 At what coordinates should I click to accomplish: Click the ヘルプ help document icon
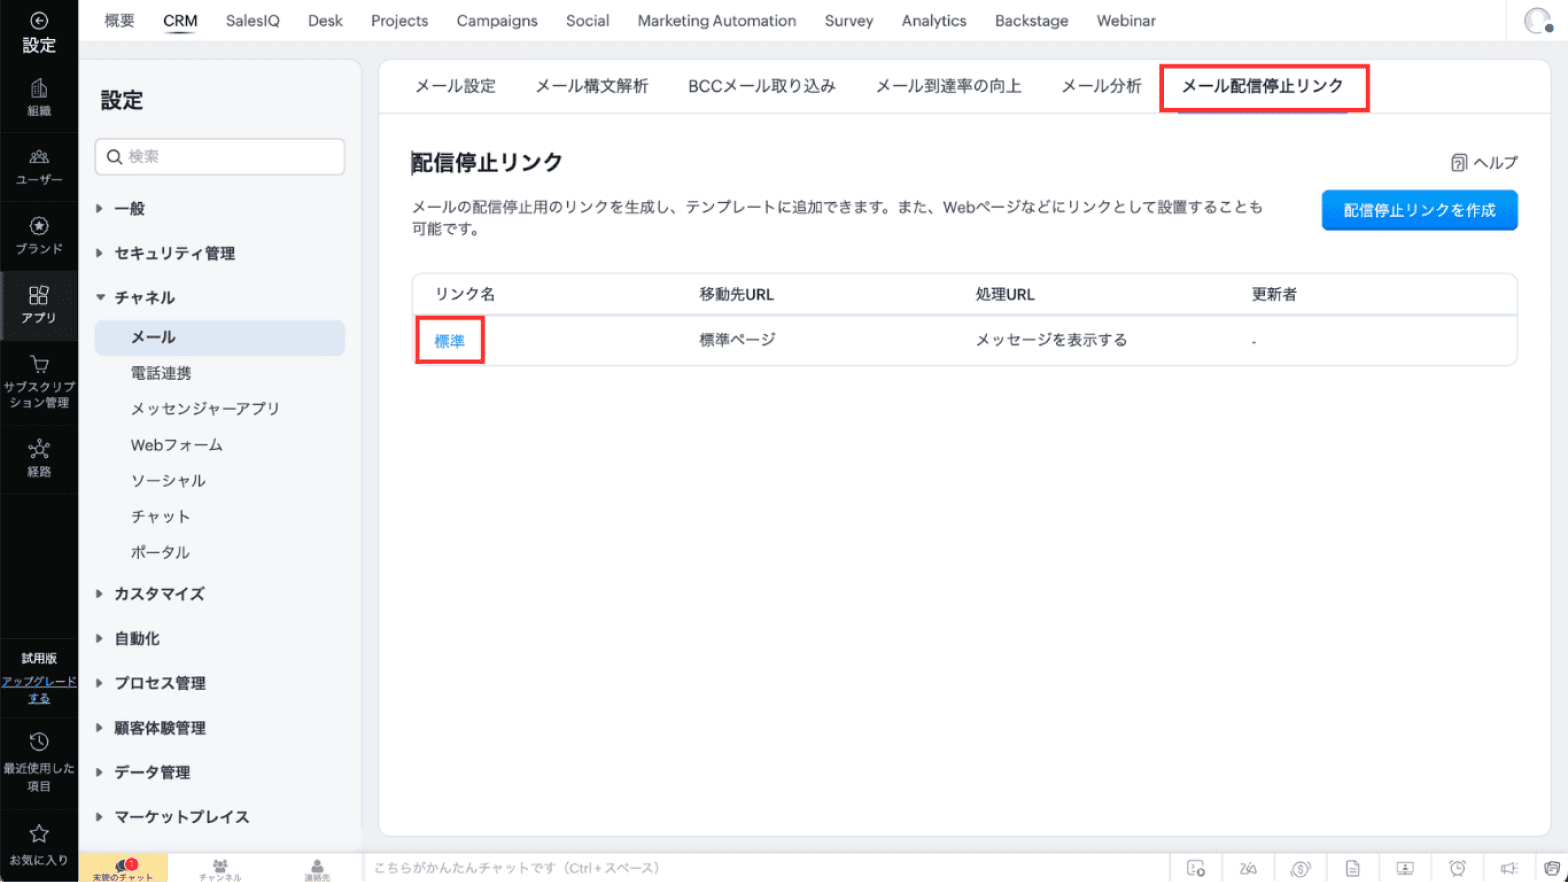click(1459, 163)
